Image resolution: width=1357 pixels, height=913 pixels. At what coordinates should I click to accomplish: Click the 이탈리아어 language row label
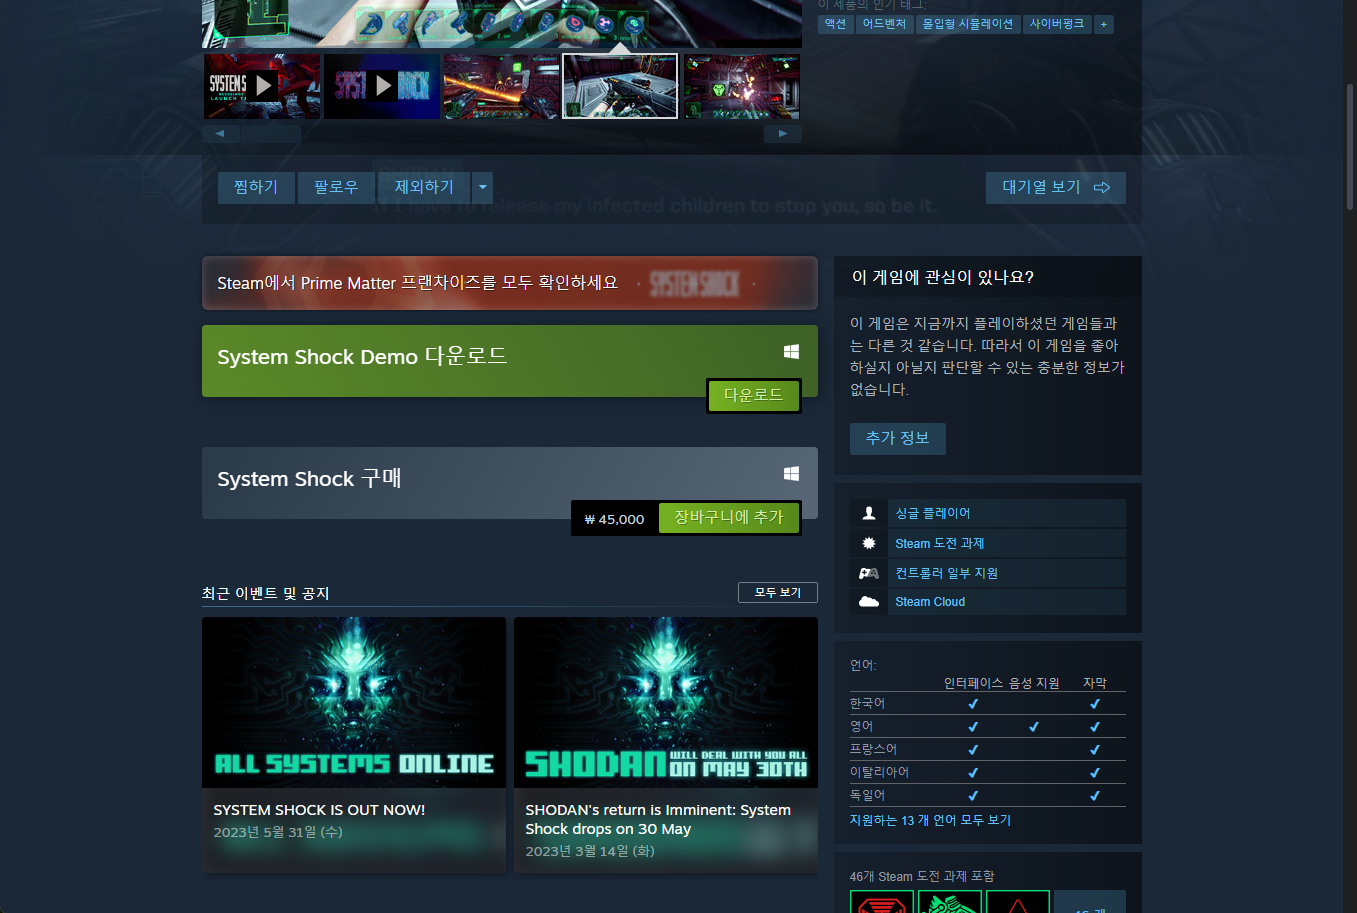pos(879,772)
